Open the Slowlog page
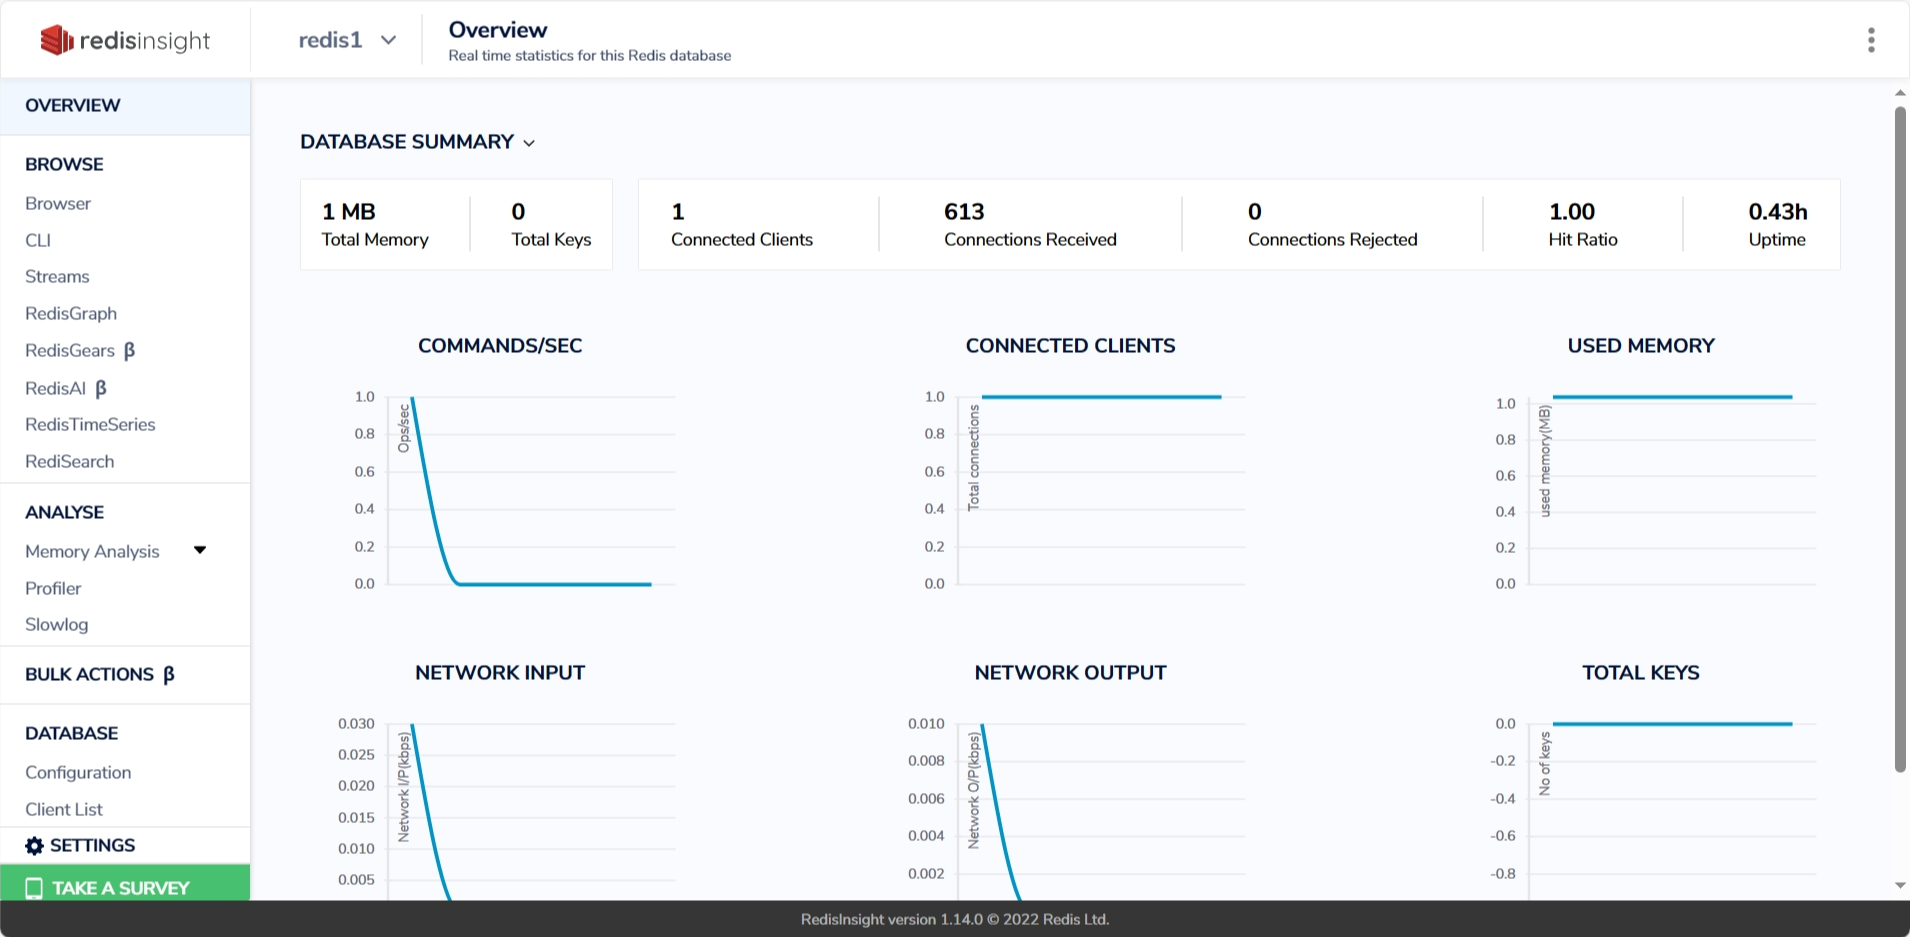 (x=57, y=625)
